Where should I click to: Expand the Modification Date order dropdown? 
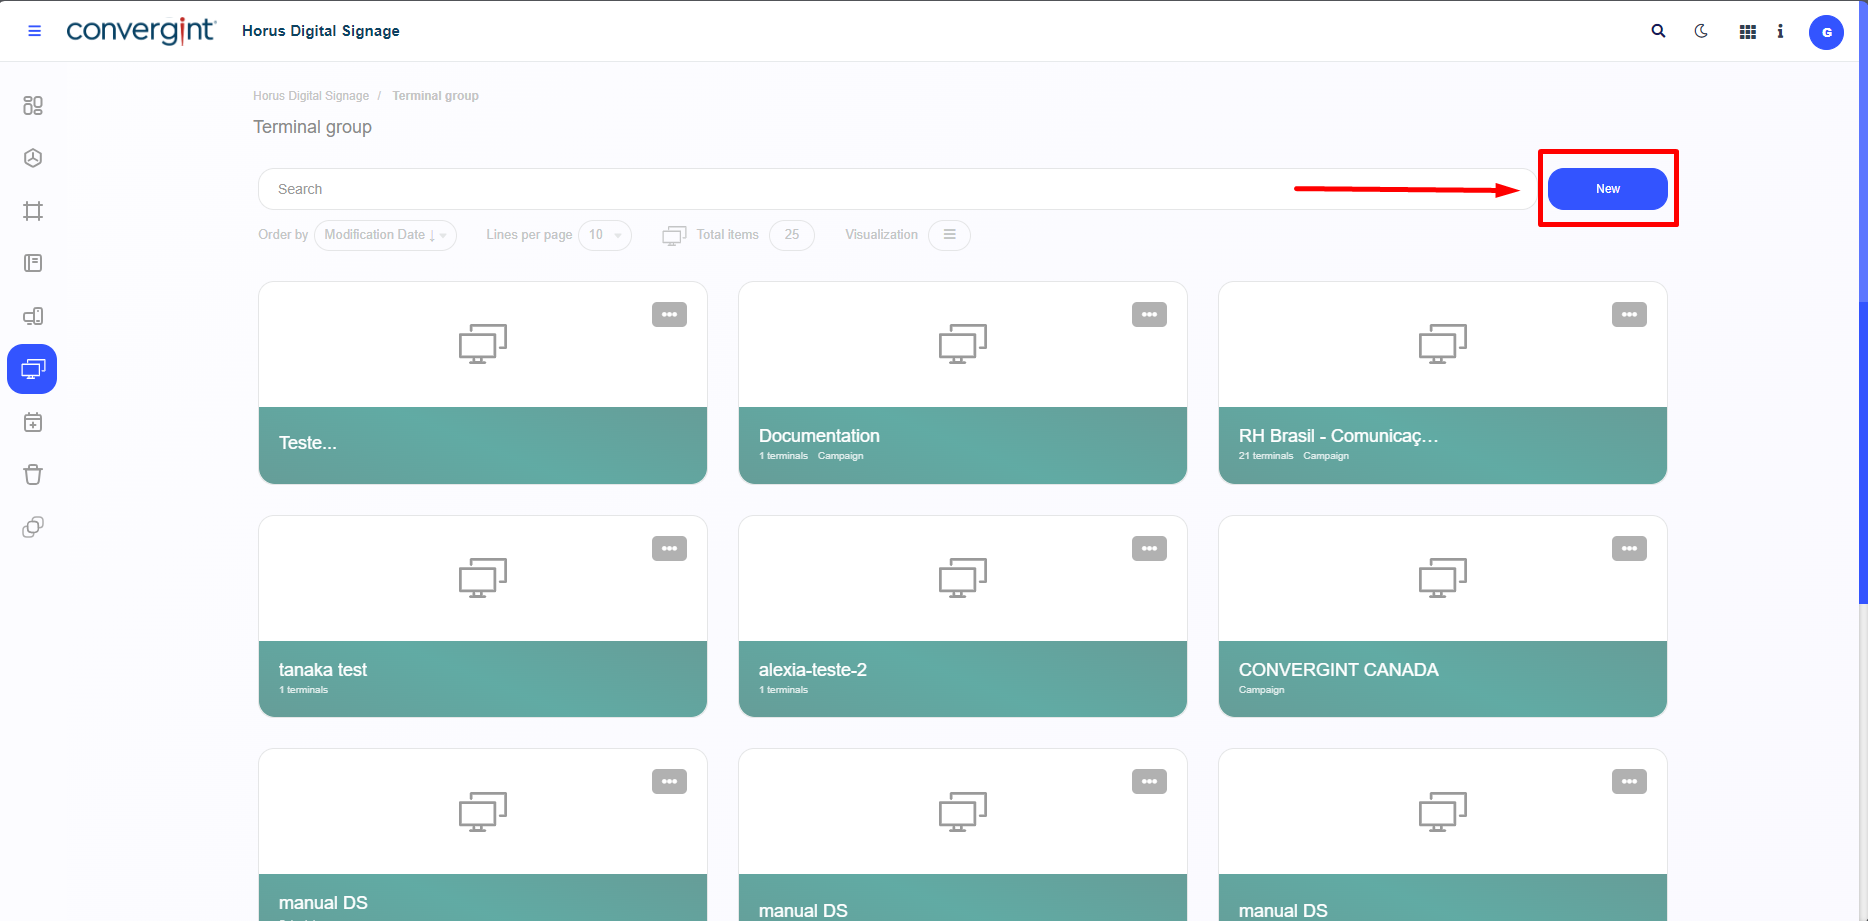385,235
